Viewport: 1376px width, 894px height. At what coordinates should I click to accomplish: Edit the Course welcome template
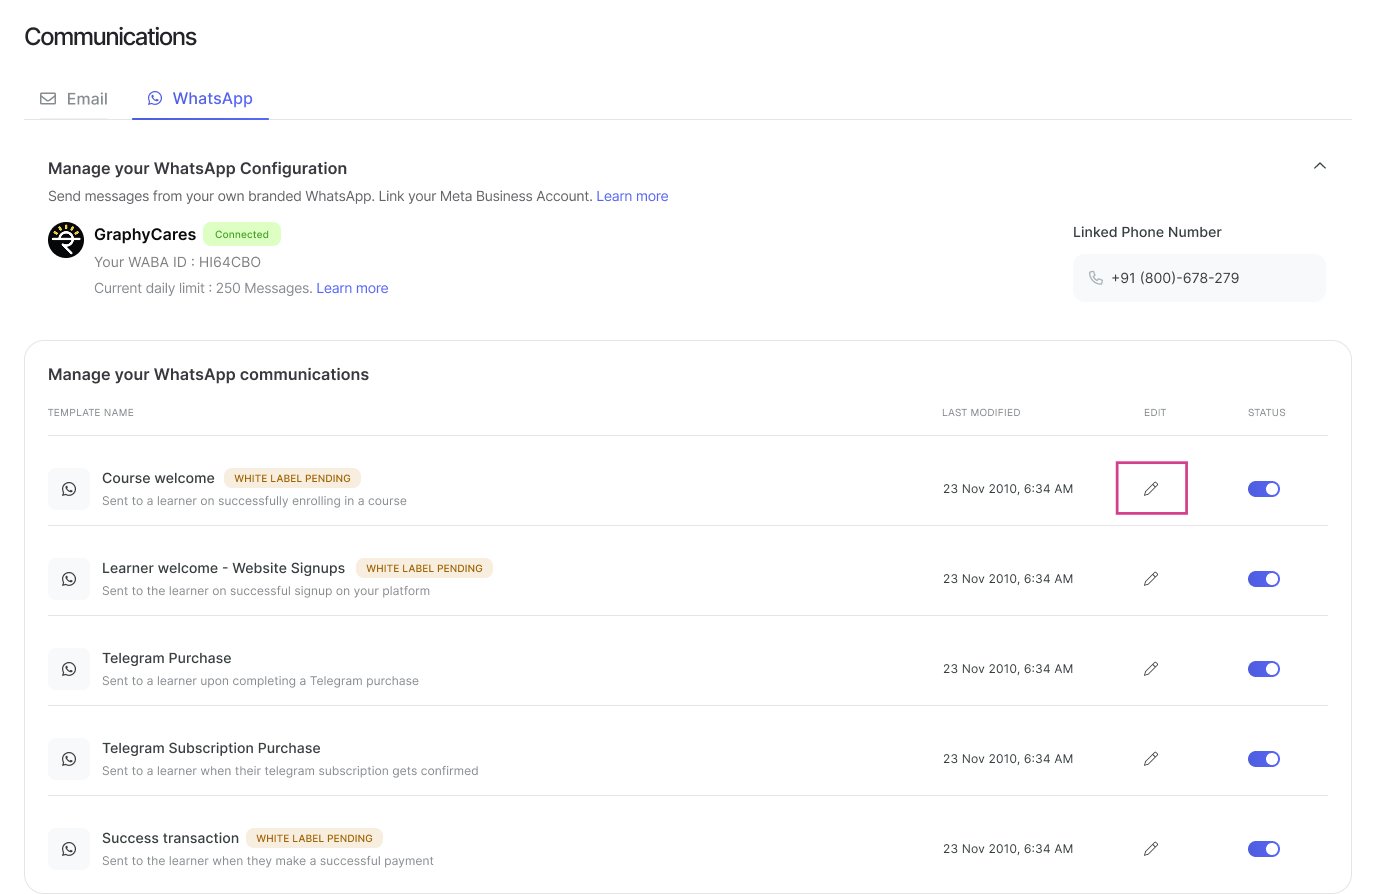pyautogui.click(x=1151, y=489)
